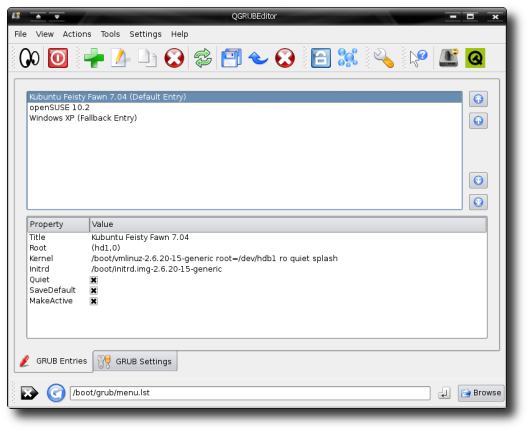The image size is (530, 432).
Task: Click the Initrd value /boot/initrd.img line
Action: [x=156, y=269]
